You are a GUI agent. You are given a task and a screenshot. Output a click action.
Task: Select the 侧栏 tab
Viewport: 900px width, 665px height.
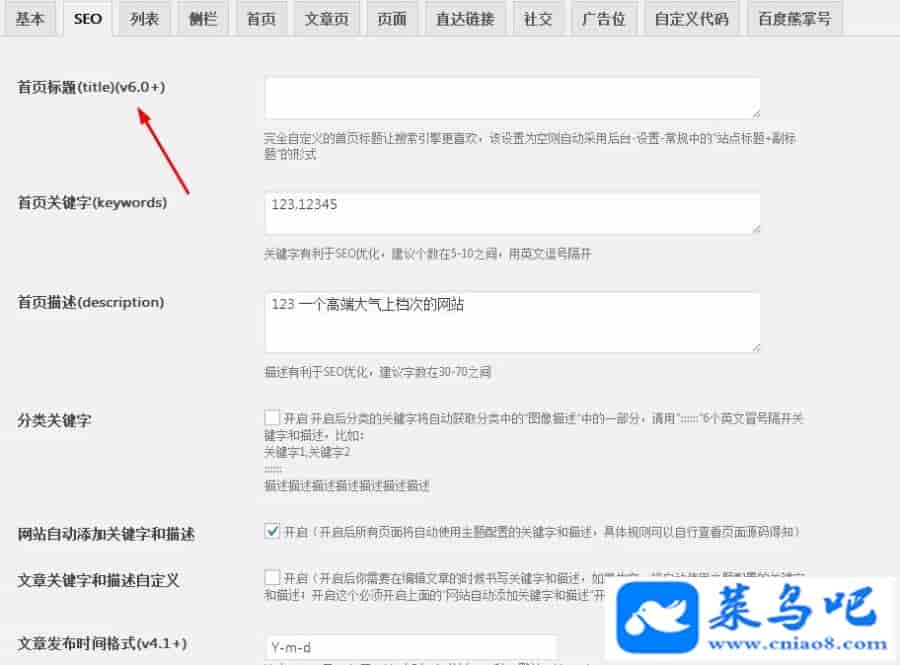click(203, 19)
